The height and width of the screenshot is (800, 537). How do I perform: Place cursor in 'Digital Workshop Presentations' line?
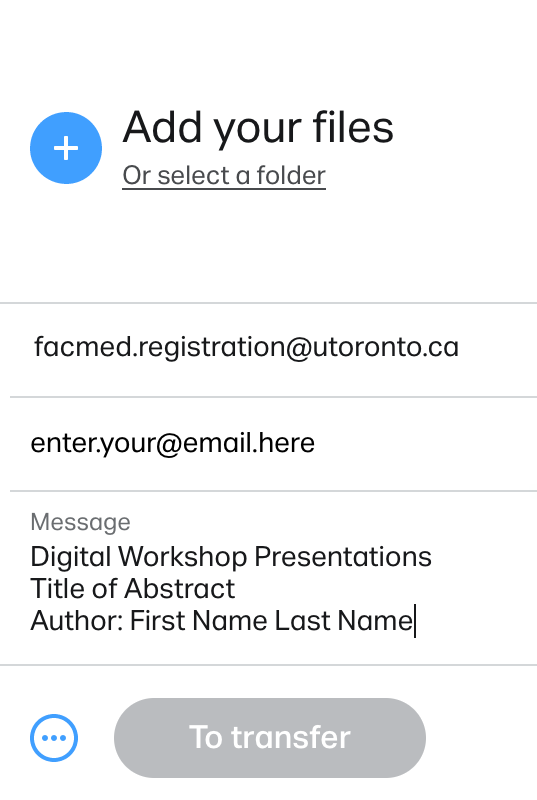pyautogui.click(x=231, y=557)
